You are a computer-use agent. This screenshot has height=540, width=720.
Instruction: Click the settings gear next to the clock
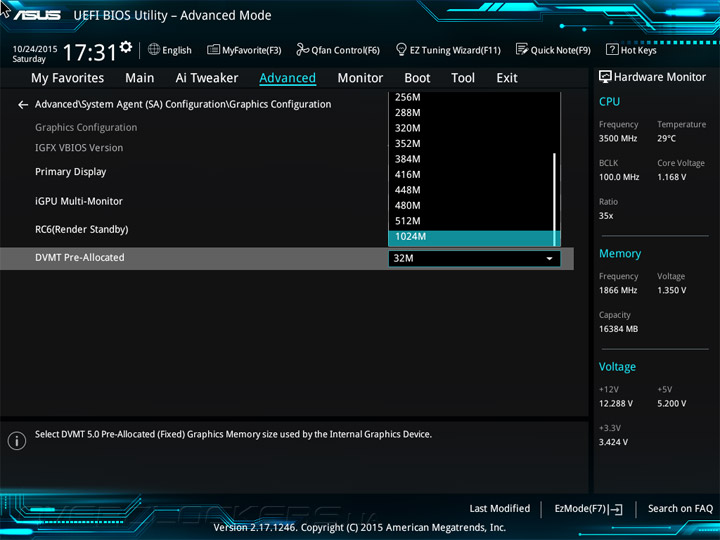[x=125, y=47]
